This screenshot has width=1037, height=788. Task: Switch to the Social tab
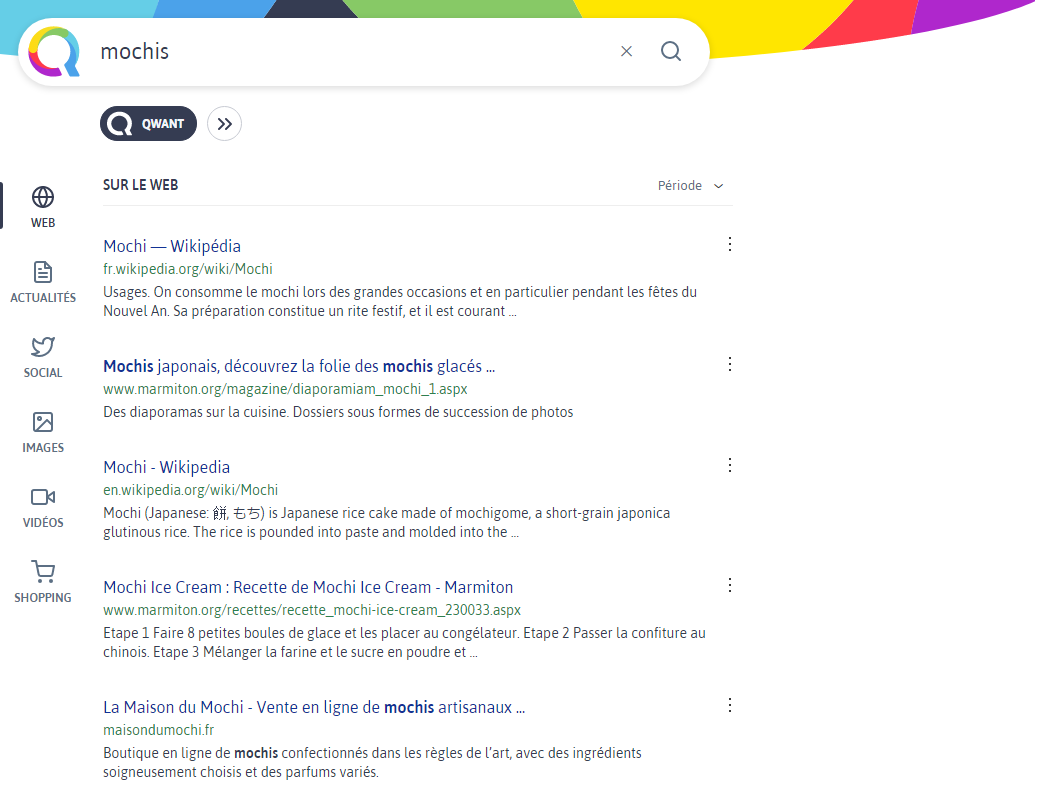coord(43,357)
